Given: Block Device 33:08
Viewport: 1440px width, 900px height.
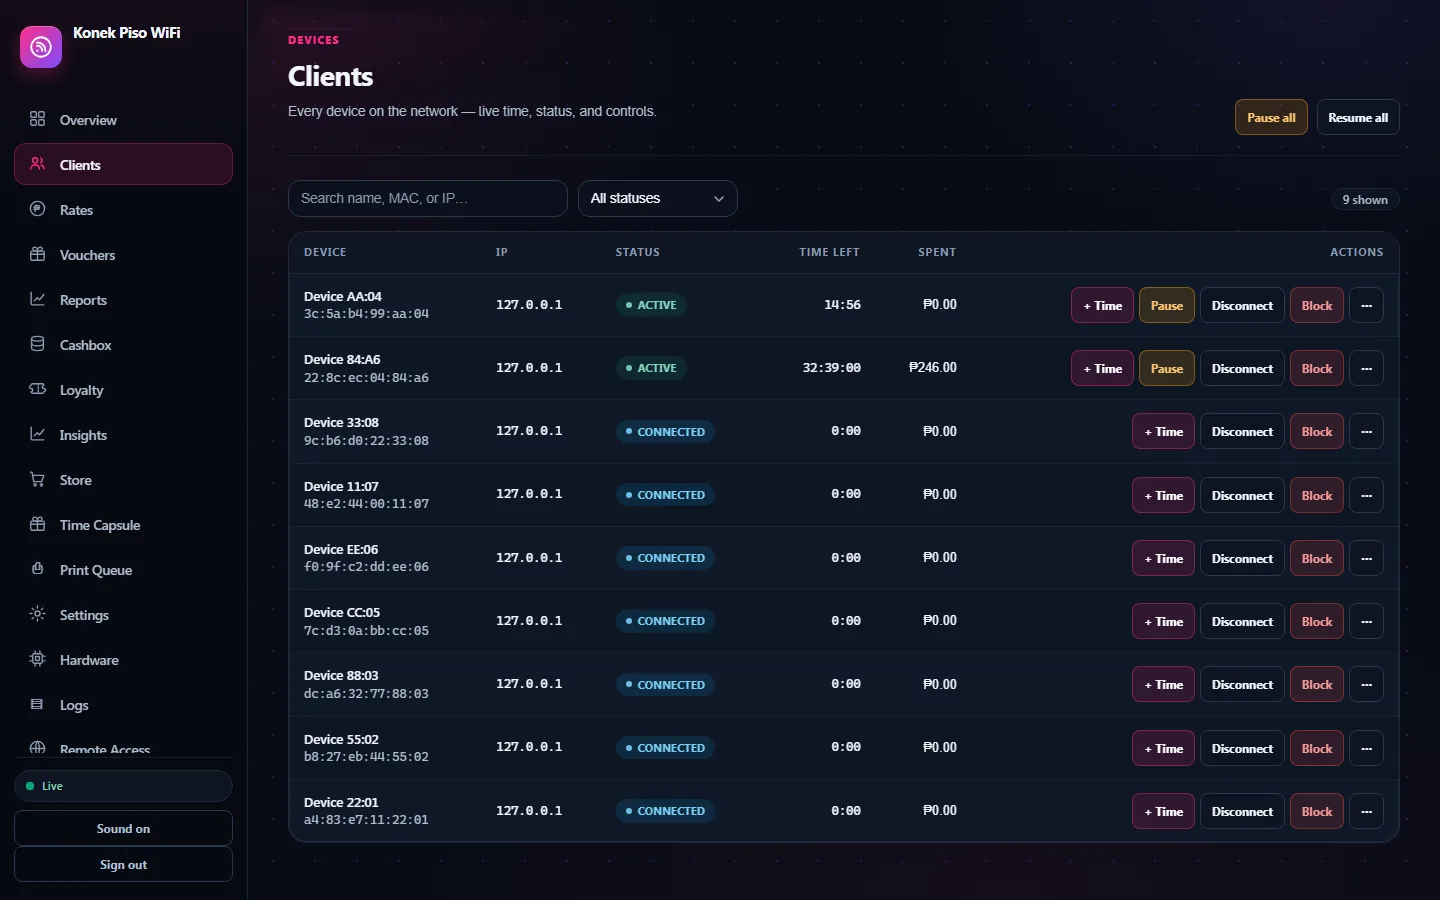Looking at the screenshot, I should pos(1316,431).
